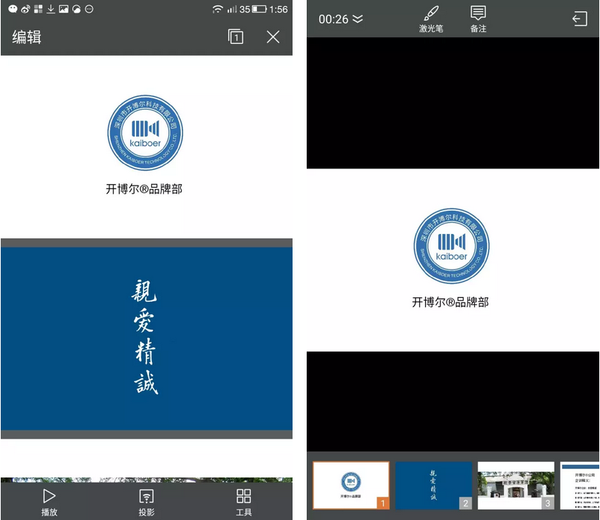Tap the 编辑 title in the header

[x=27, y=37]
